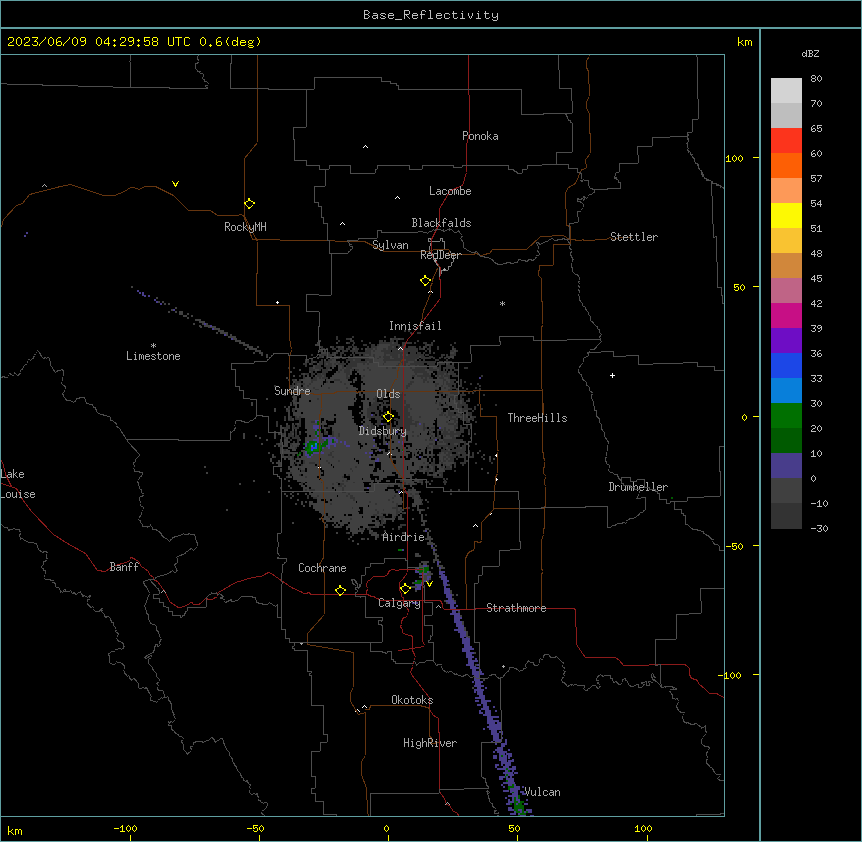The height and width of the screenshot is (842, 862).
Task: Click the yellow diamond marker below Olds
Action: (388, 417)
